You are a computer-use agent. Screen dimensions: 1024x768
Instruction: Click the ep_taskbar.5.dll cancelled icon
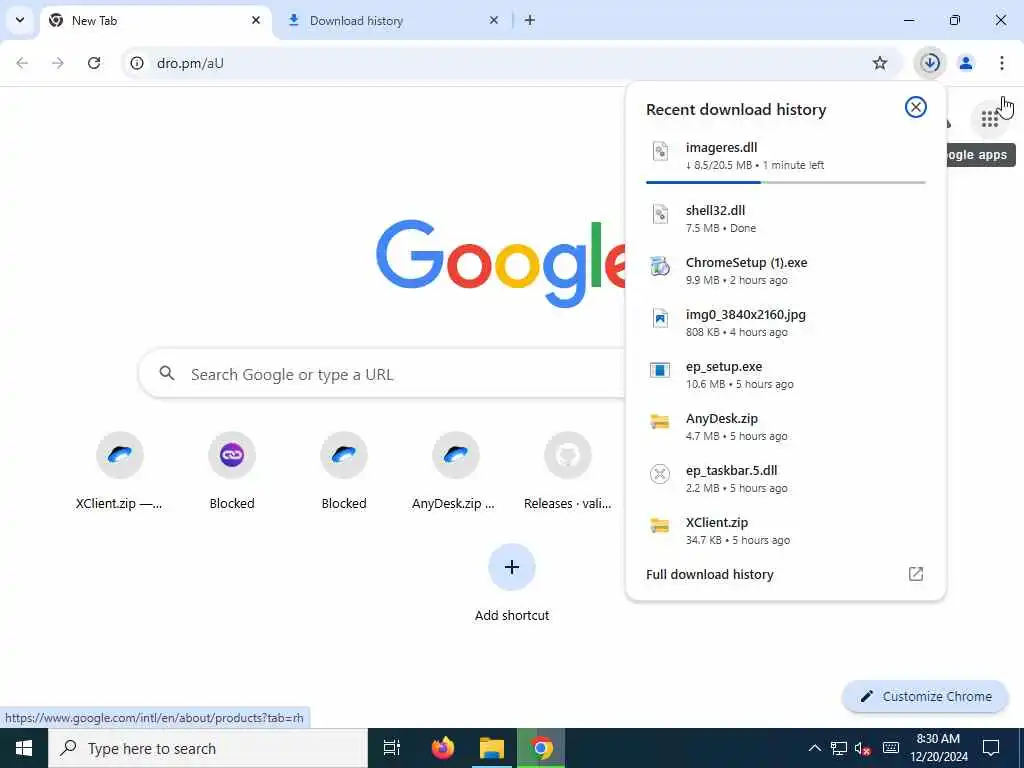click(660, 474)
